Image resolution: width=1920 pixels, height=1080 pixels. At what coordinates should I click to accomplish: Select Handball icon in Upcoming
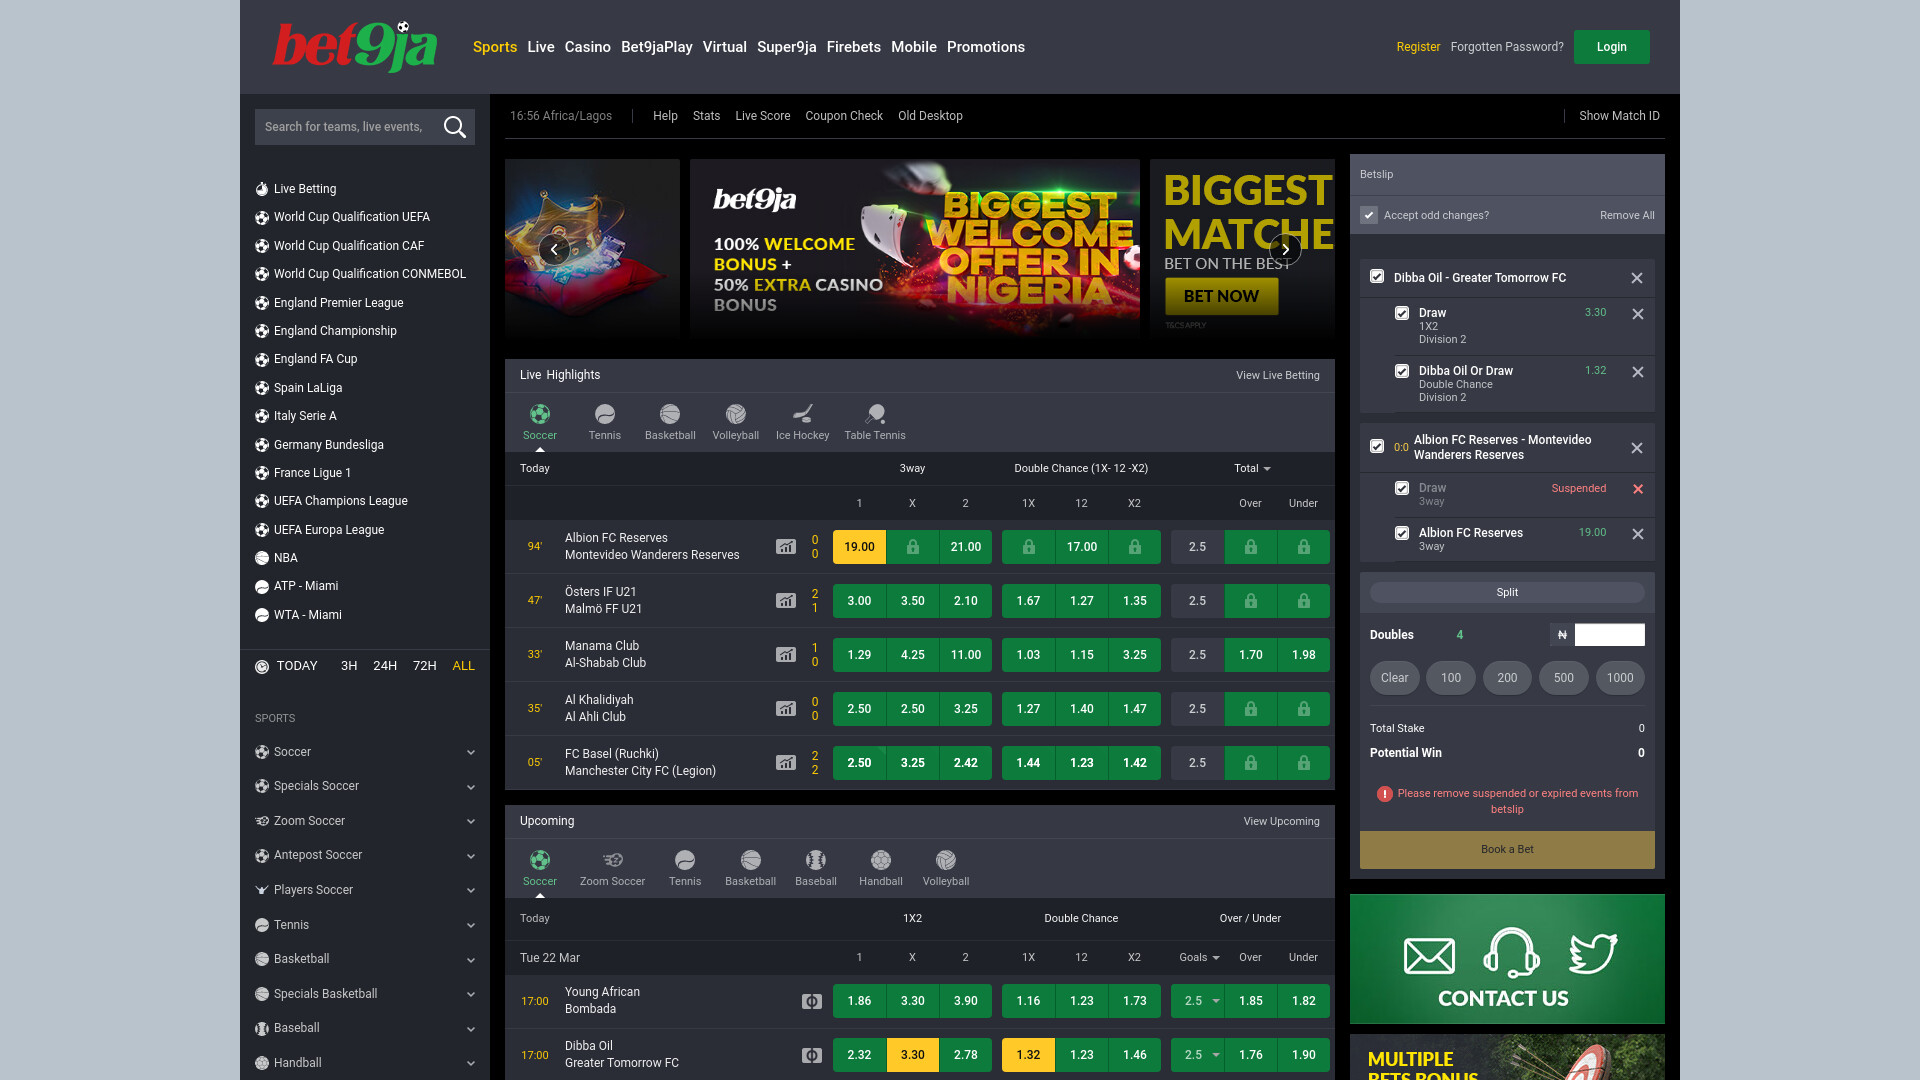881,860
